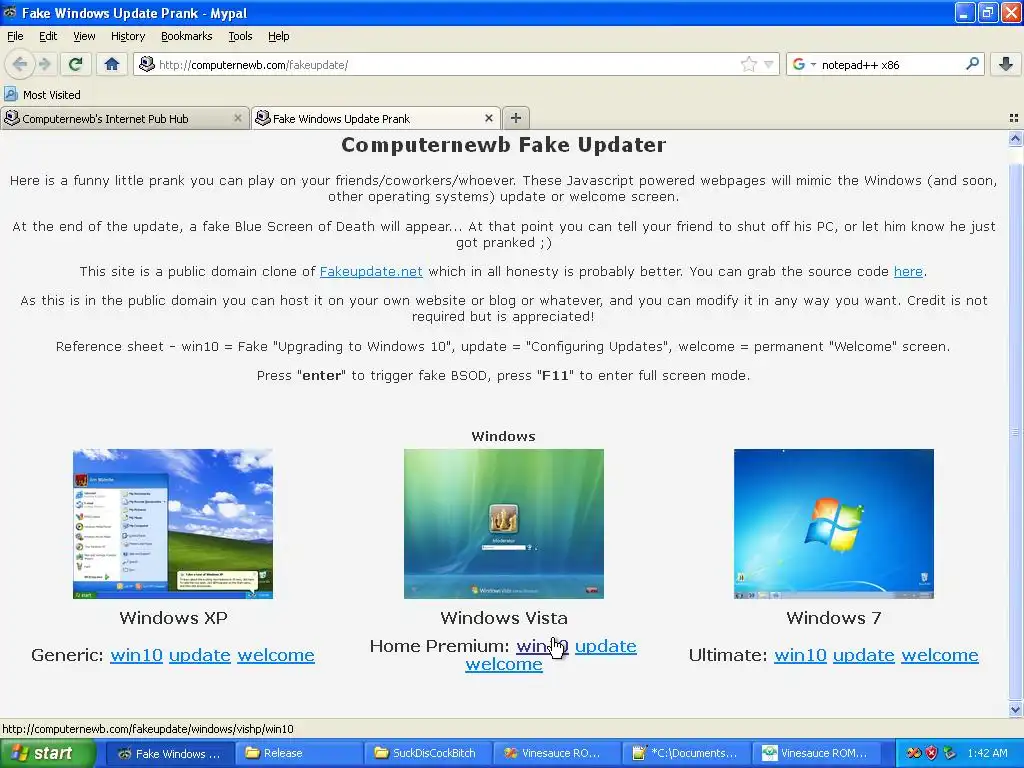Go back using the back arrow button

point(20,64)
